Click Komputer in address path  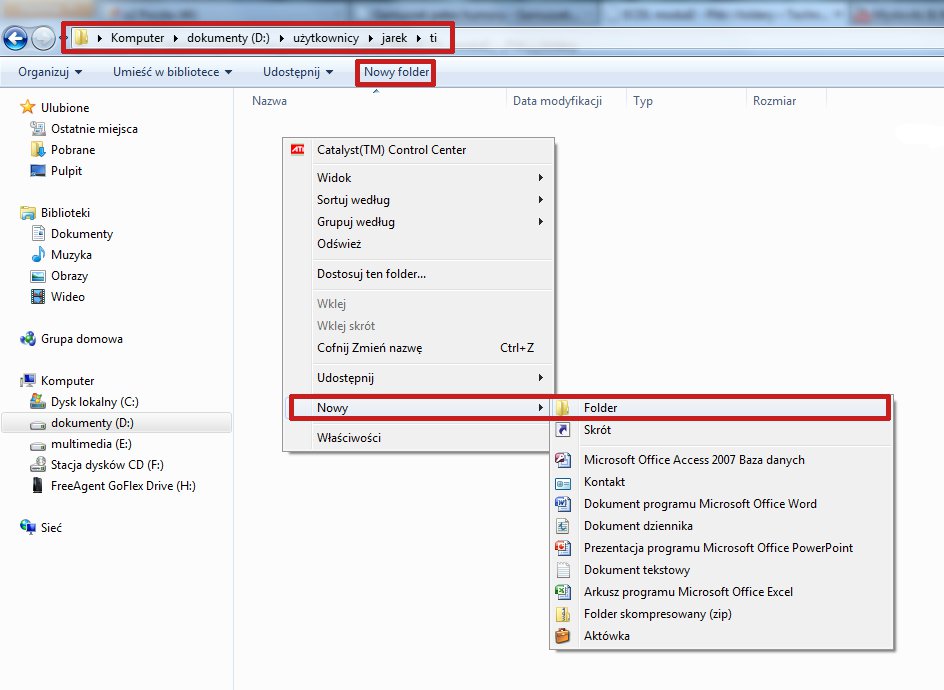pyautogui.click(x=137, y=38)
